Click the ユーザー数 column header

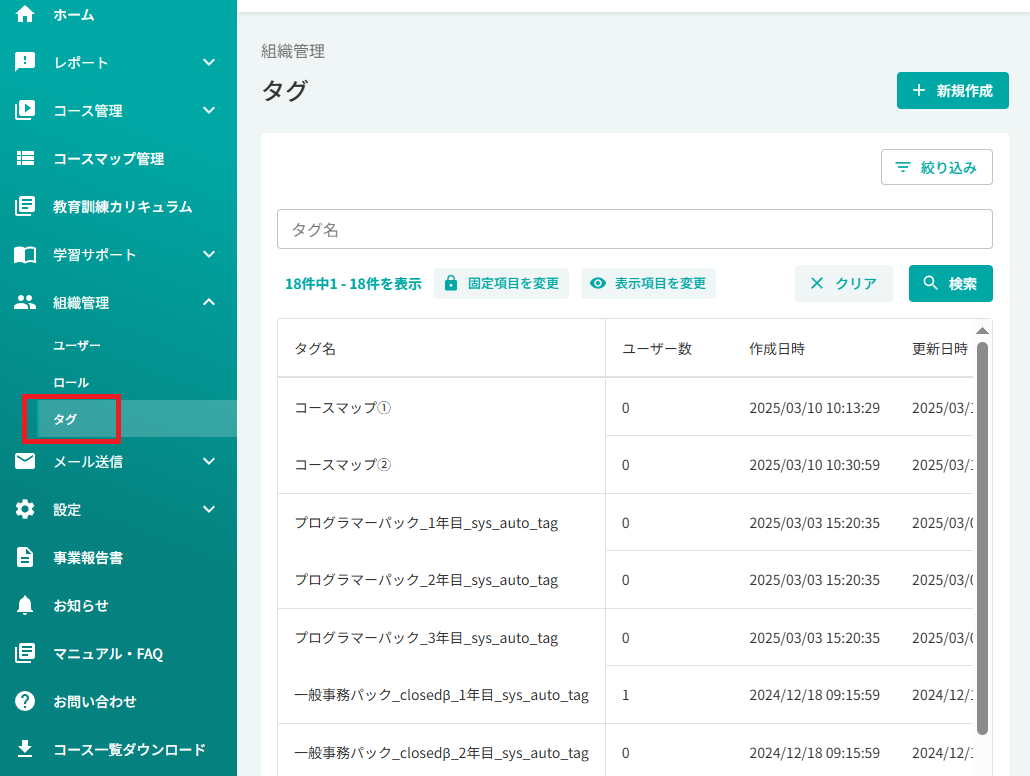(x=657, y=349)
